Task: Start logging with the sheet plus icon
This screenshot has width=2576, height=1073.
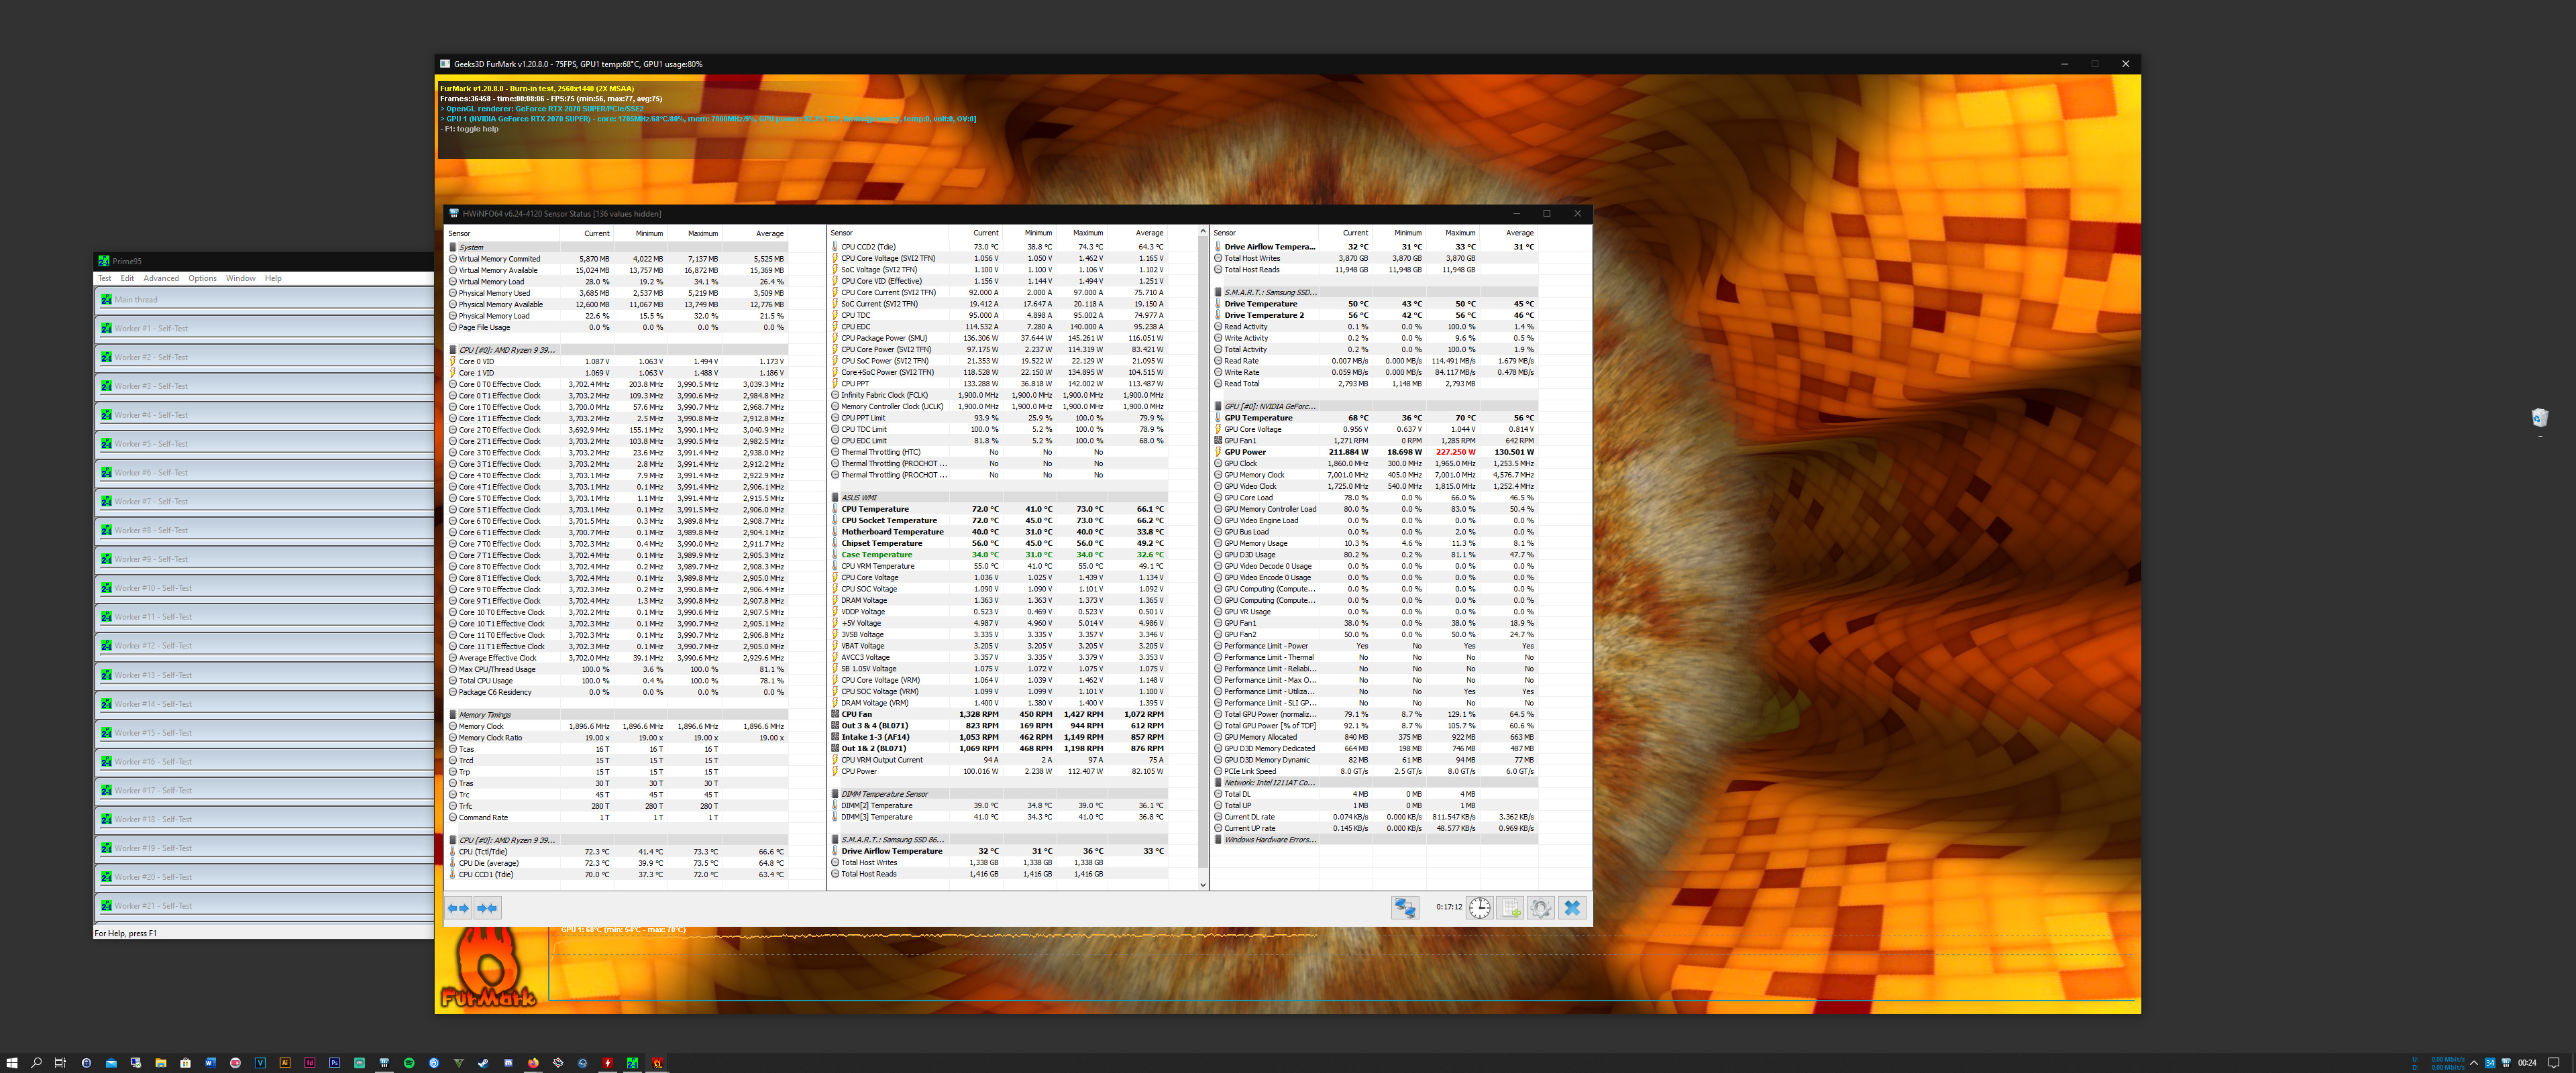Action: pyautogui.click(x=1510, y=908)
